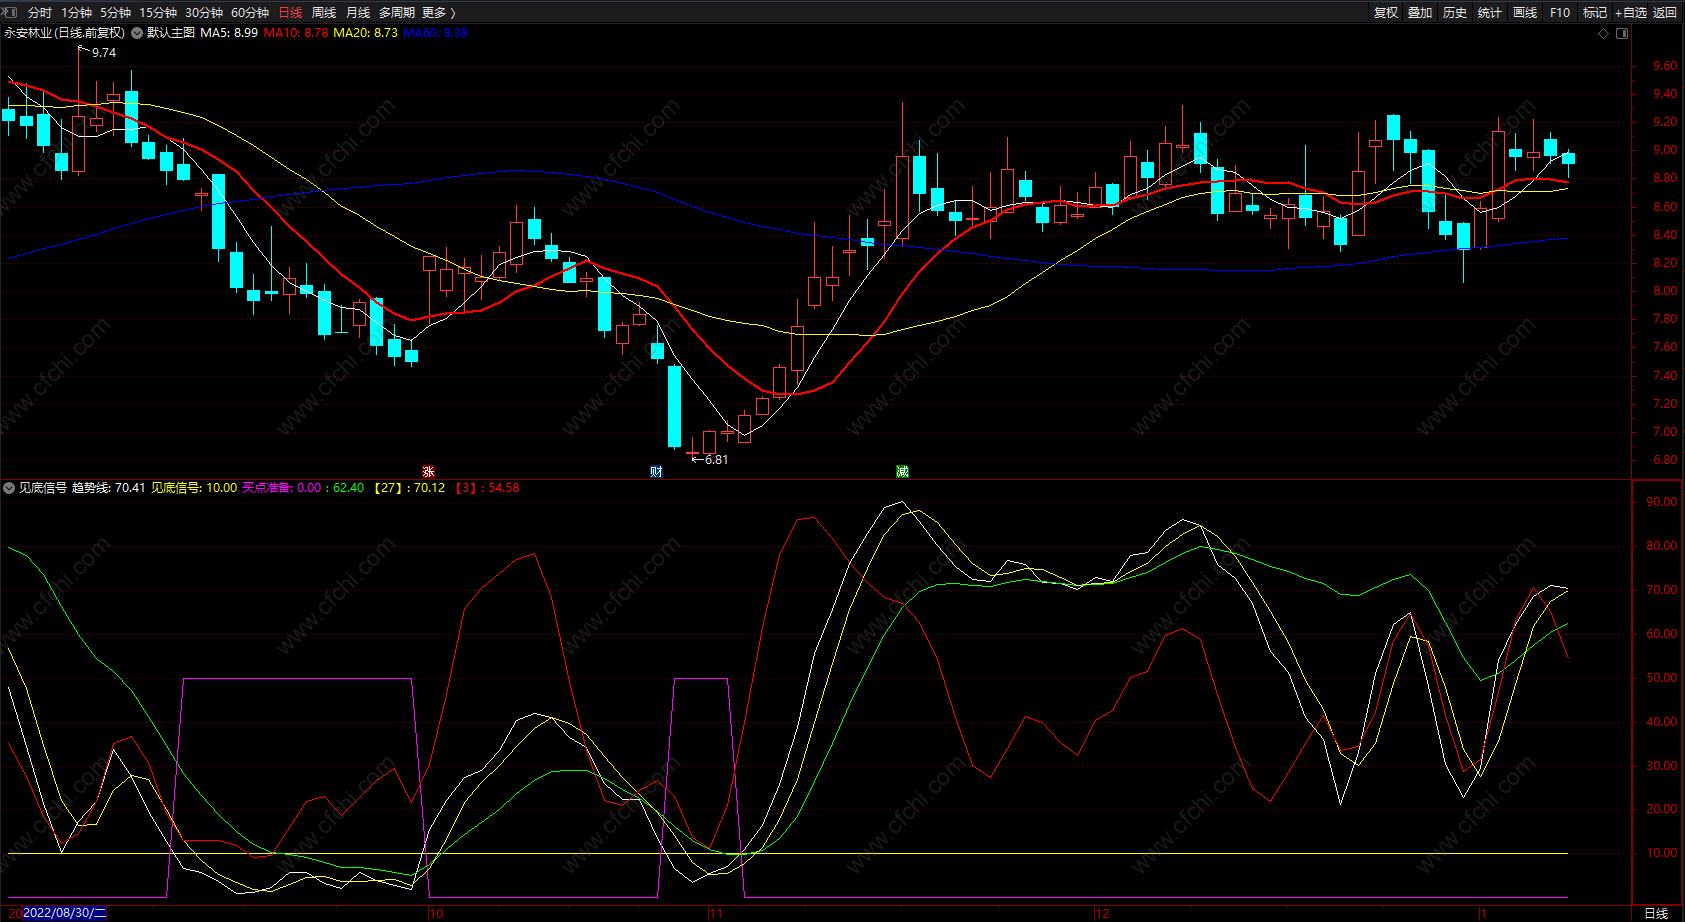Click the 9.60 price axis label
This screenshot has height=922, width=1685.
click(x=1665, y=66)
